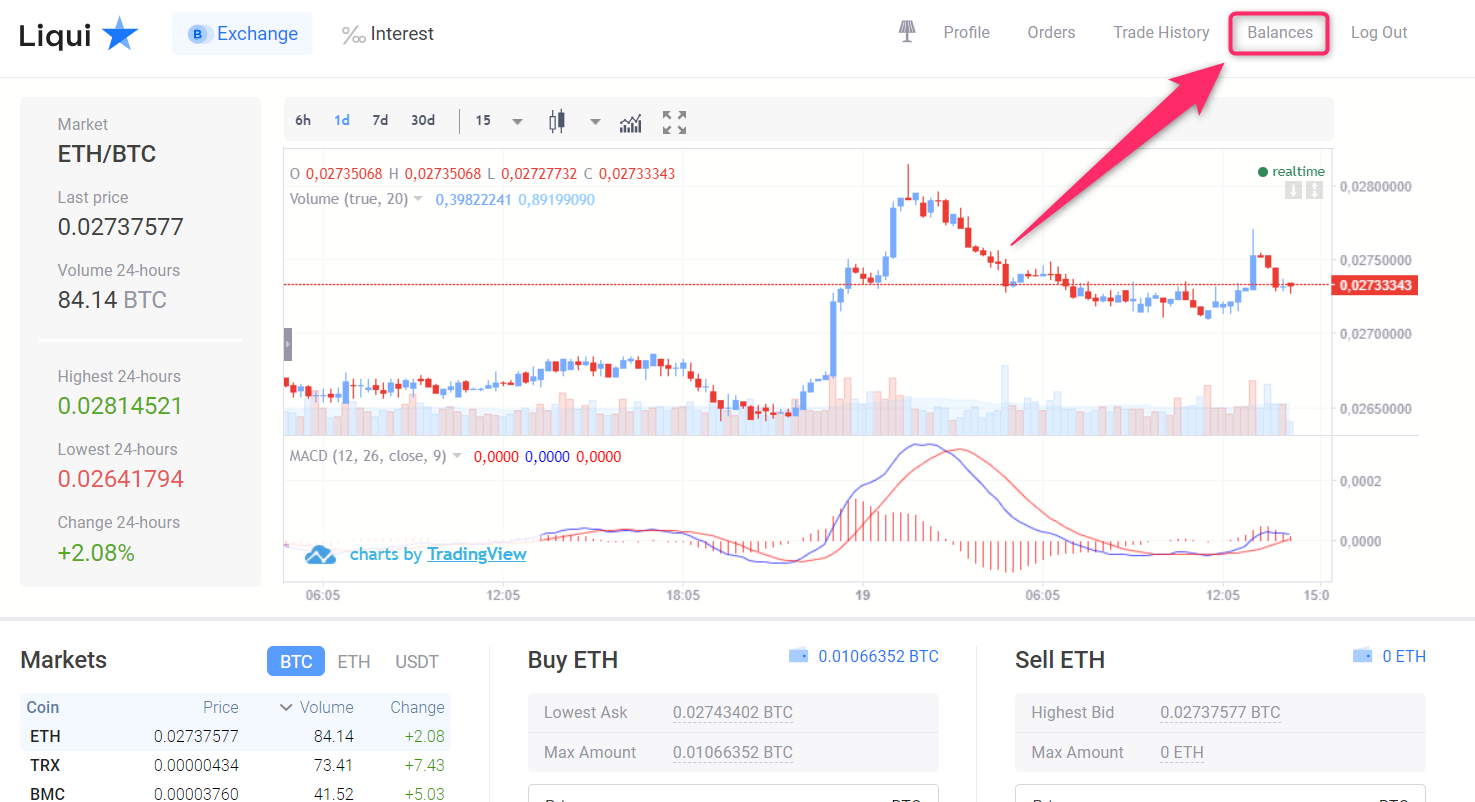The image size is (1475, 802).
Task: Switch markets to ETH tab
Action: click(x=354, y=661)
